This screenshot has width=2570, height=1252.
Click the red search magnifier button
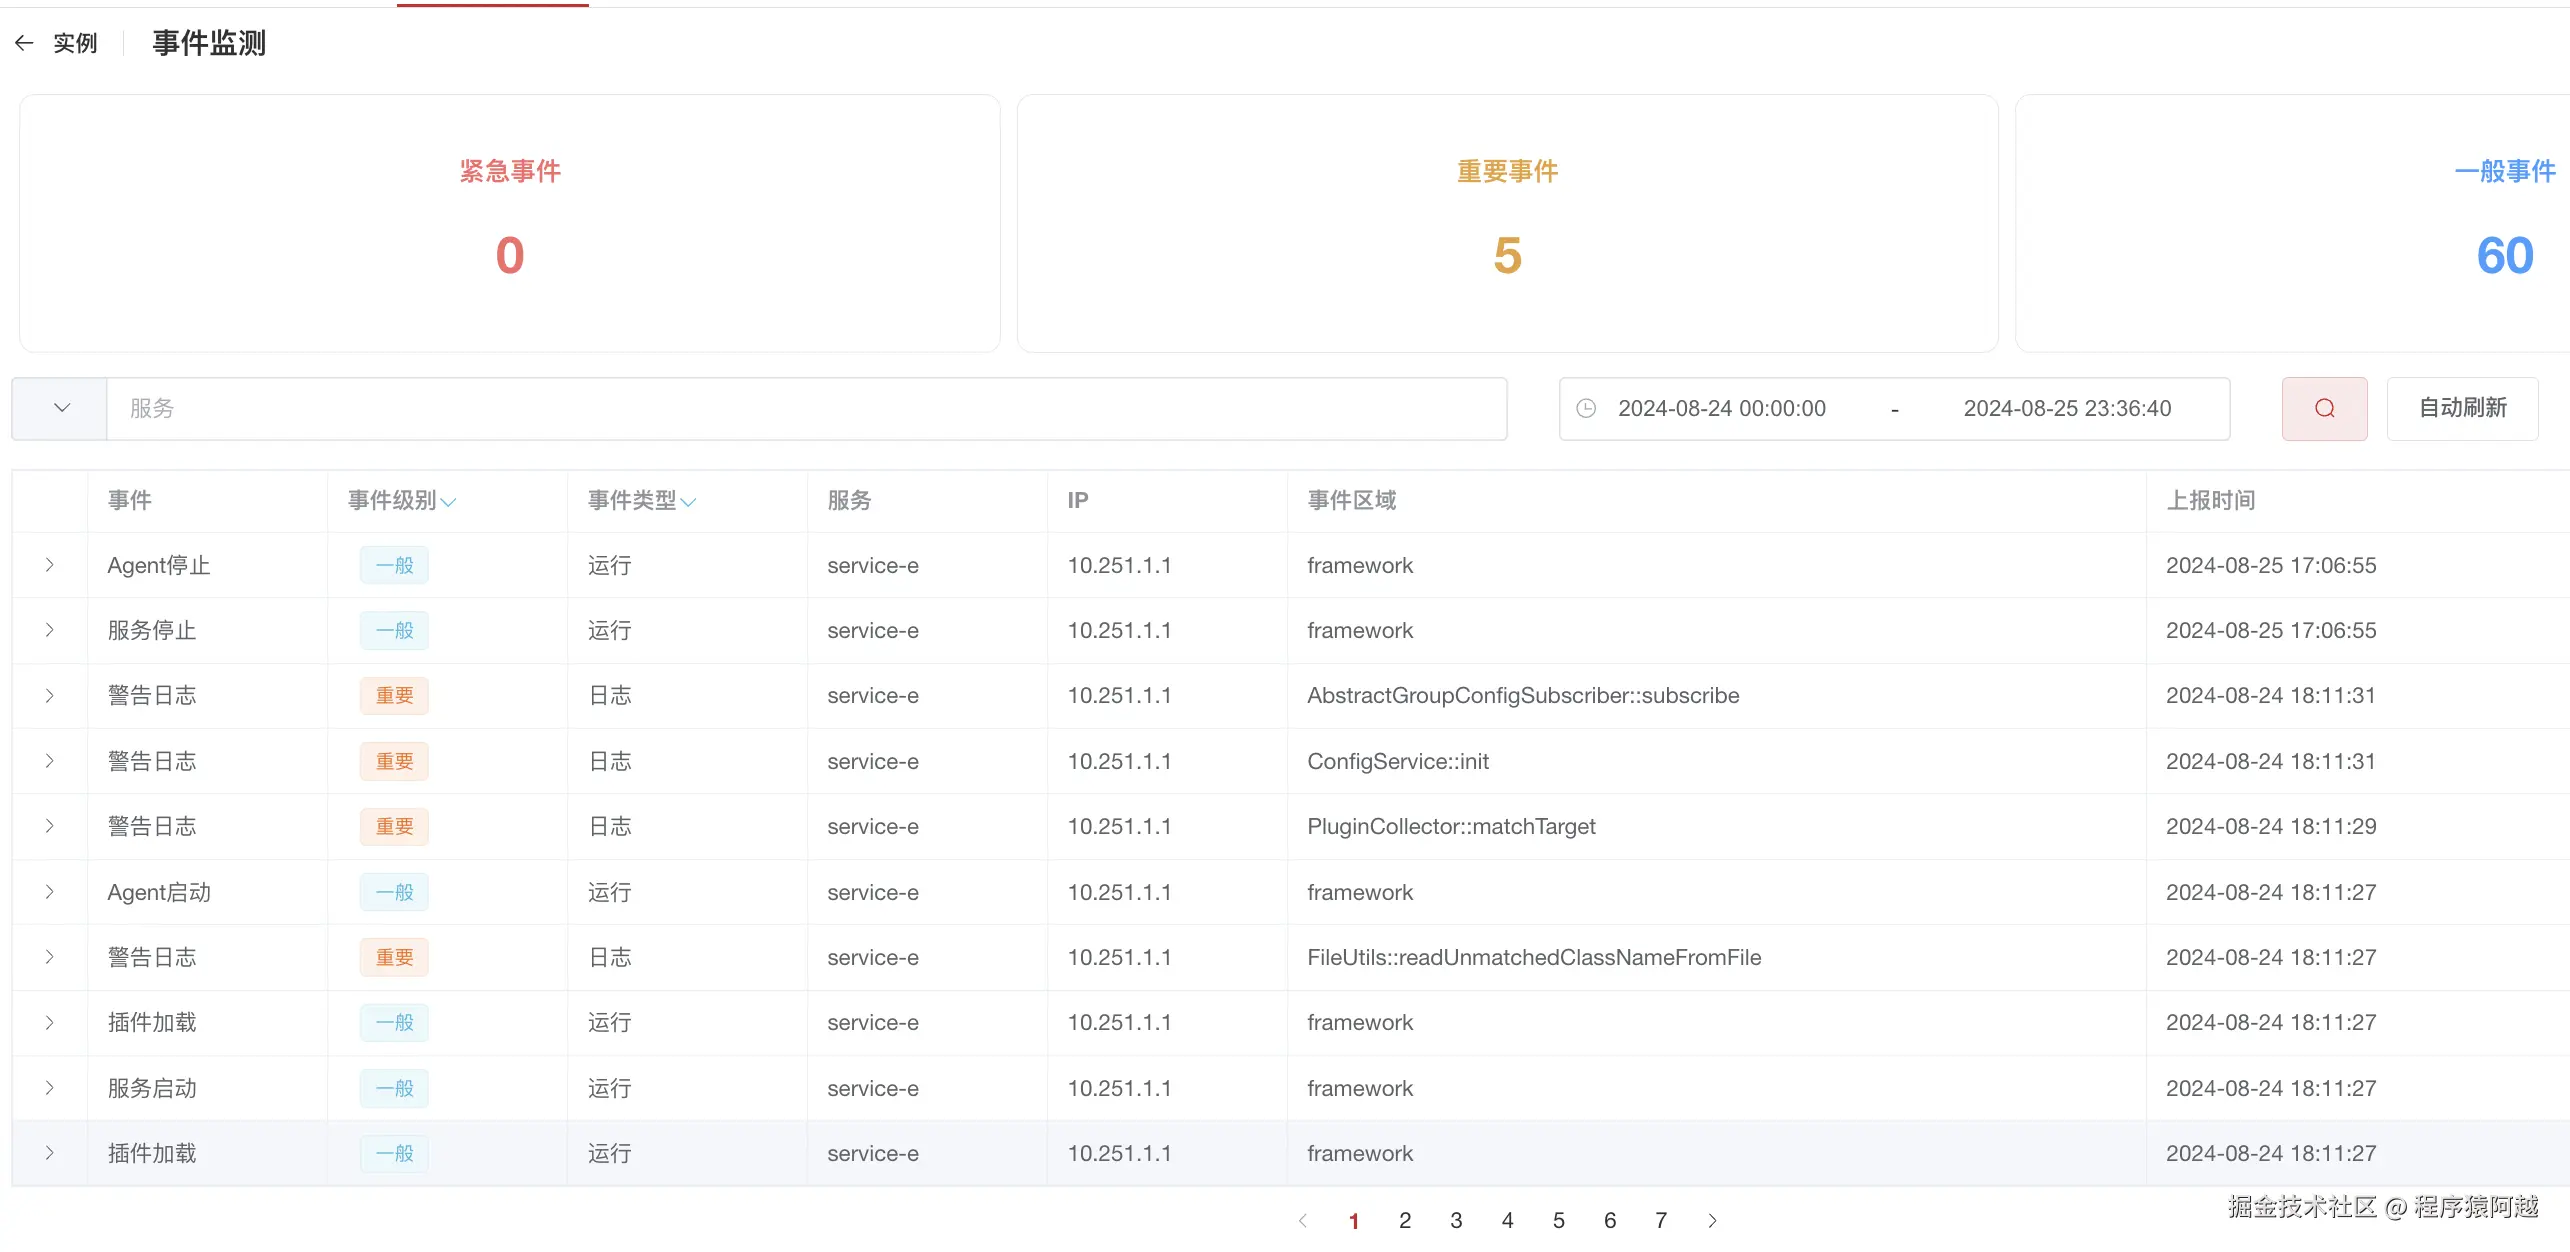pyautogui.click(x=2324, y=408)
